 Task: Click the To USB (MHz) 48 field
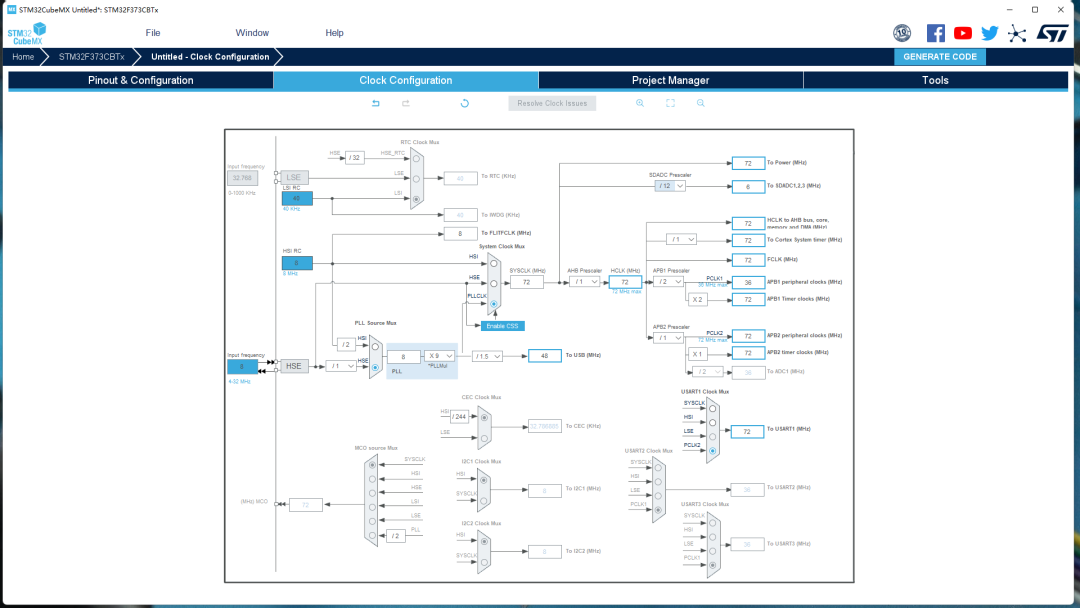(545, 356)
